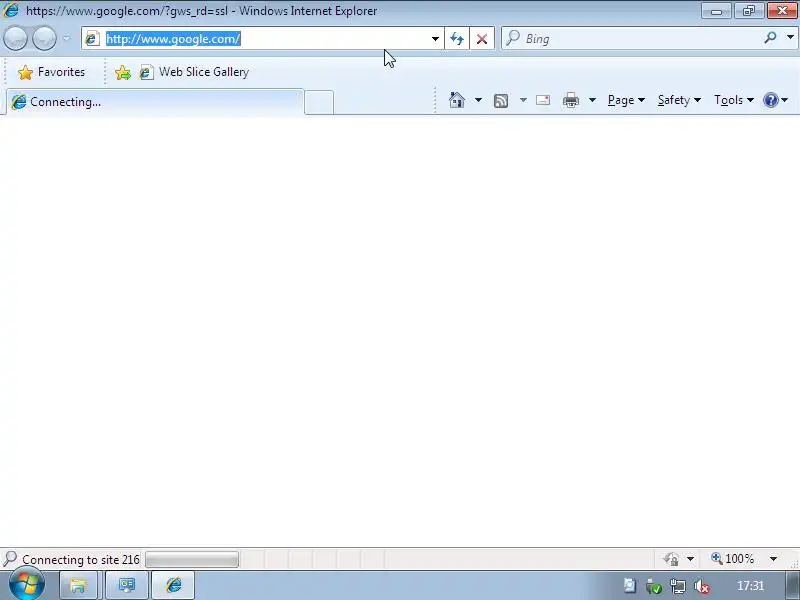Click the Show desktop button
The width and height of the screenshot is (800, 600).
pyautogui.click(x=792, y=586)
